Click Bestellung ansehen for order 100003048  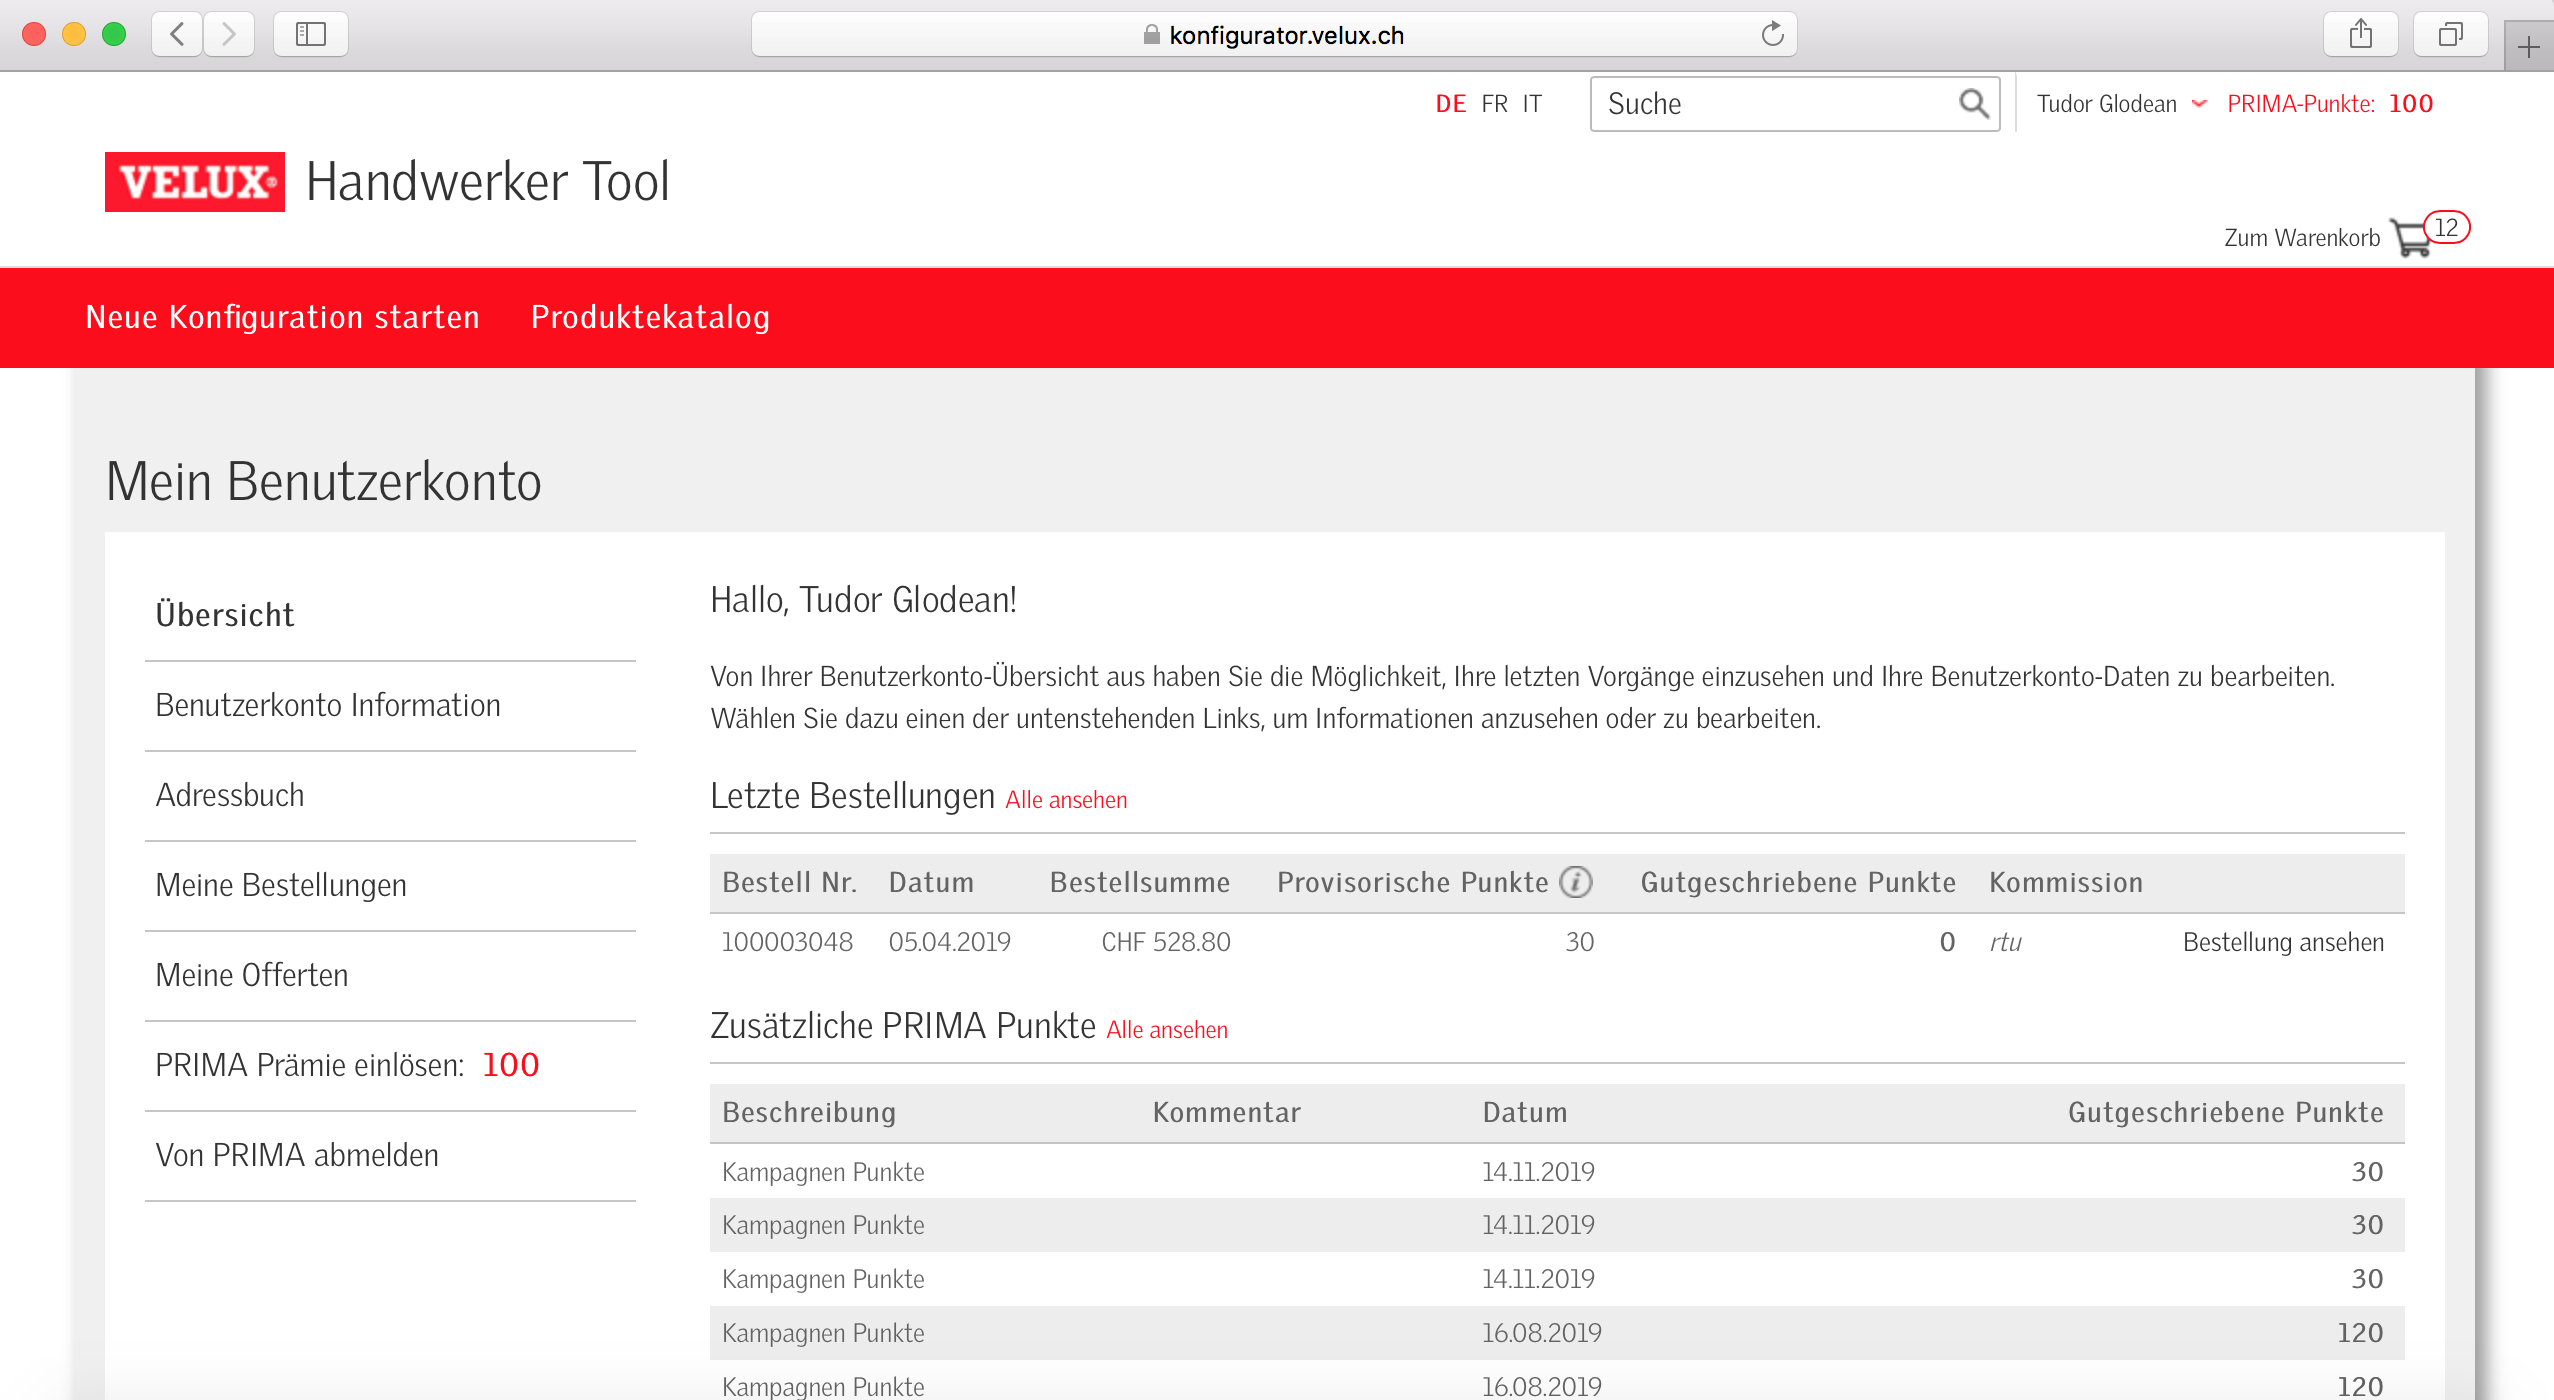(x=2283, y=942)
